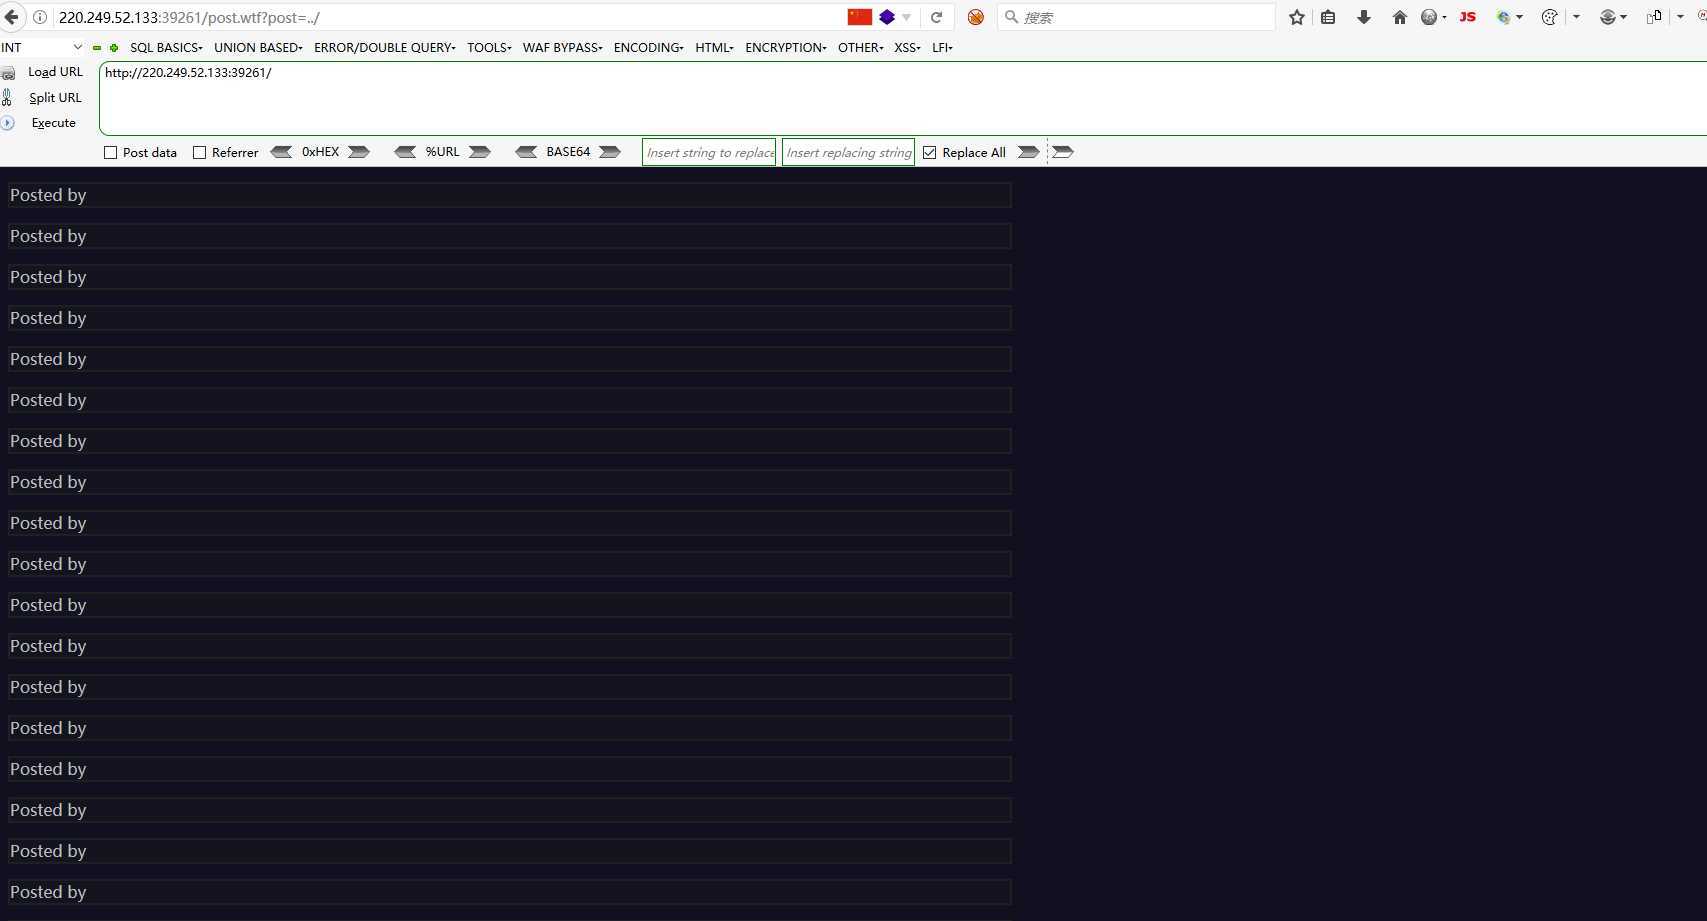1707x921 pixels.
Task: Open the ENCRYPTION menu
Action: 786,48
